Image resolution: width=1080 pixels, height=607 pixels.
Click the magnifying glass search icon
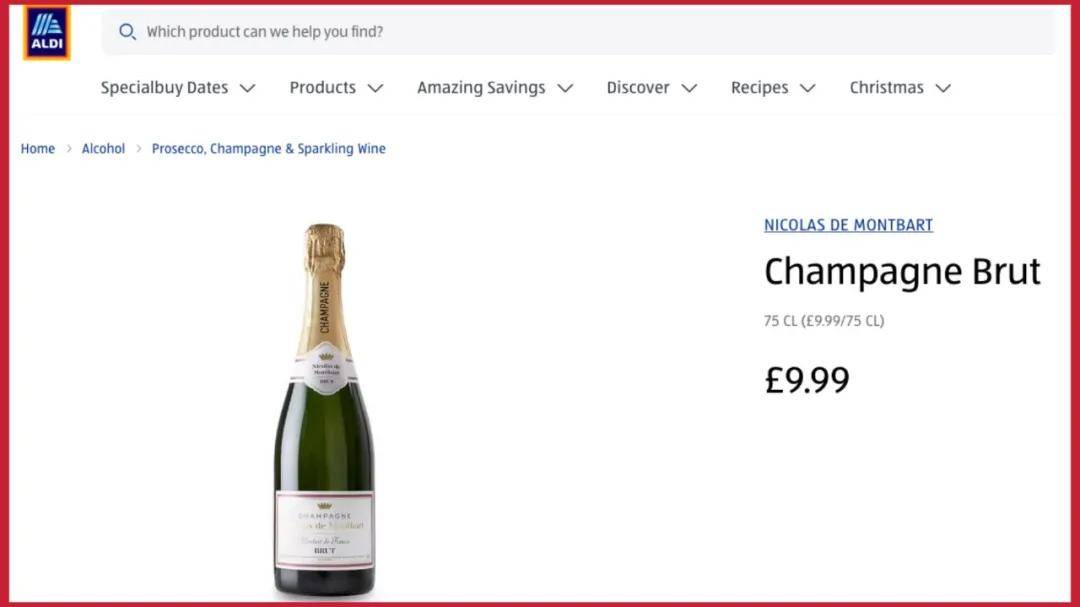pos(127,32)
